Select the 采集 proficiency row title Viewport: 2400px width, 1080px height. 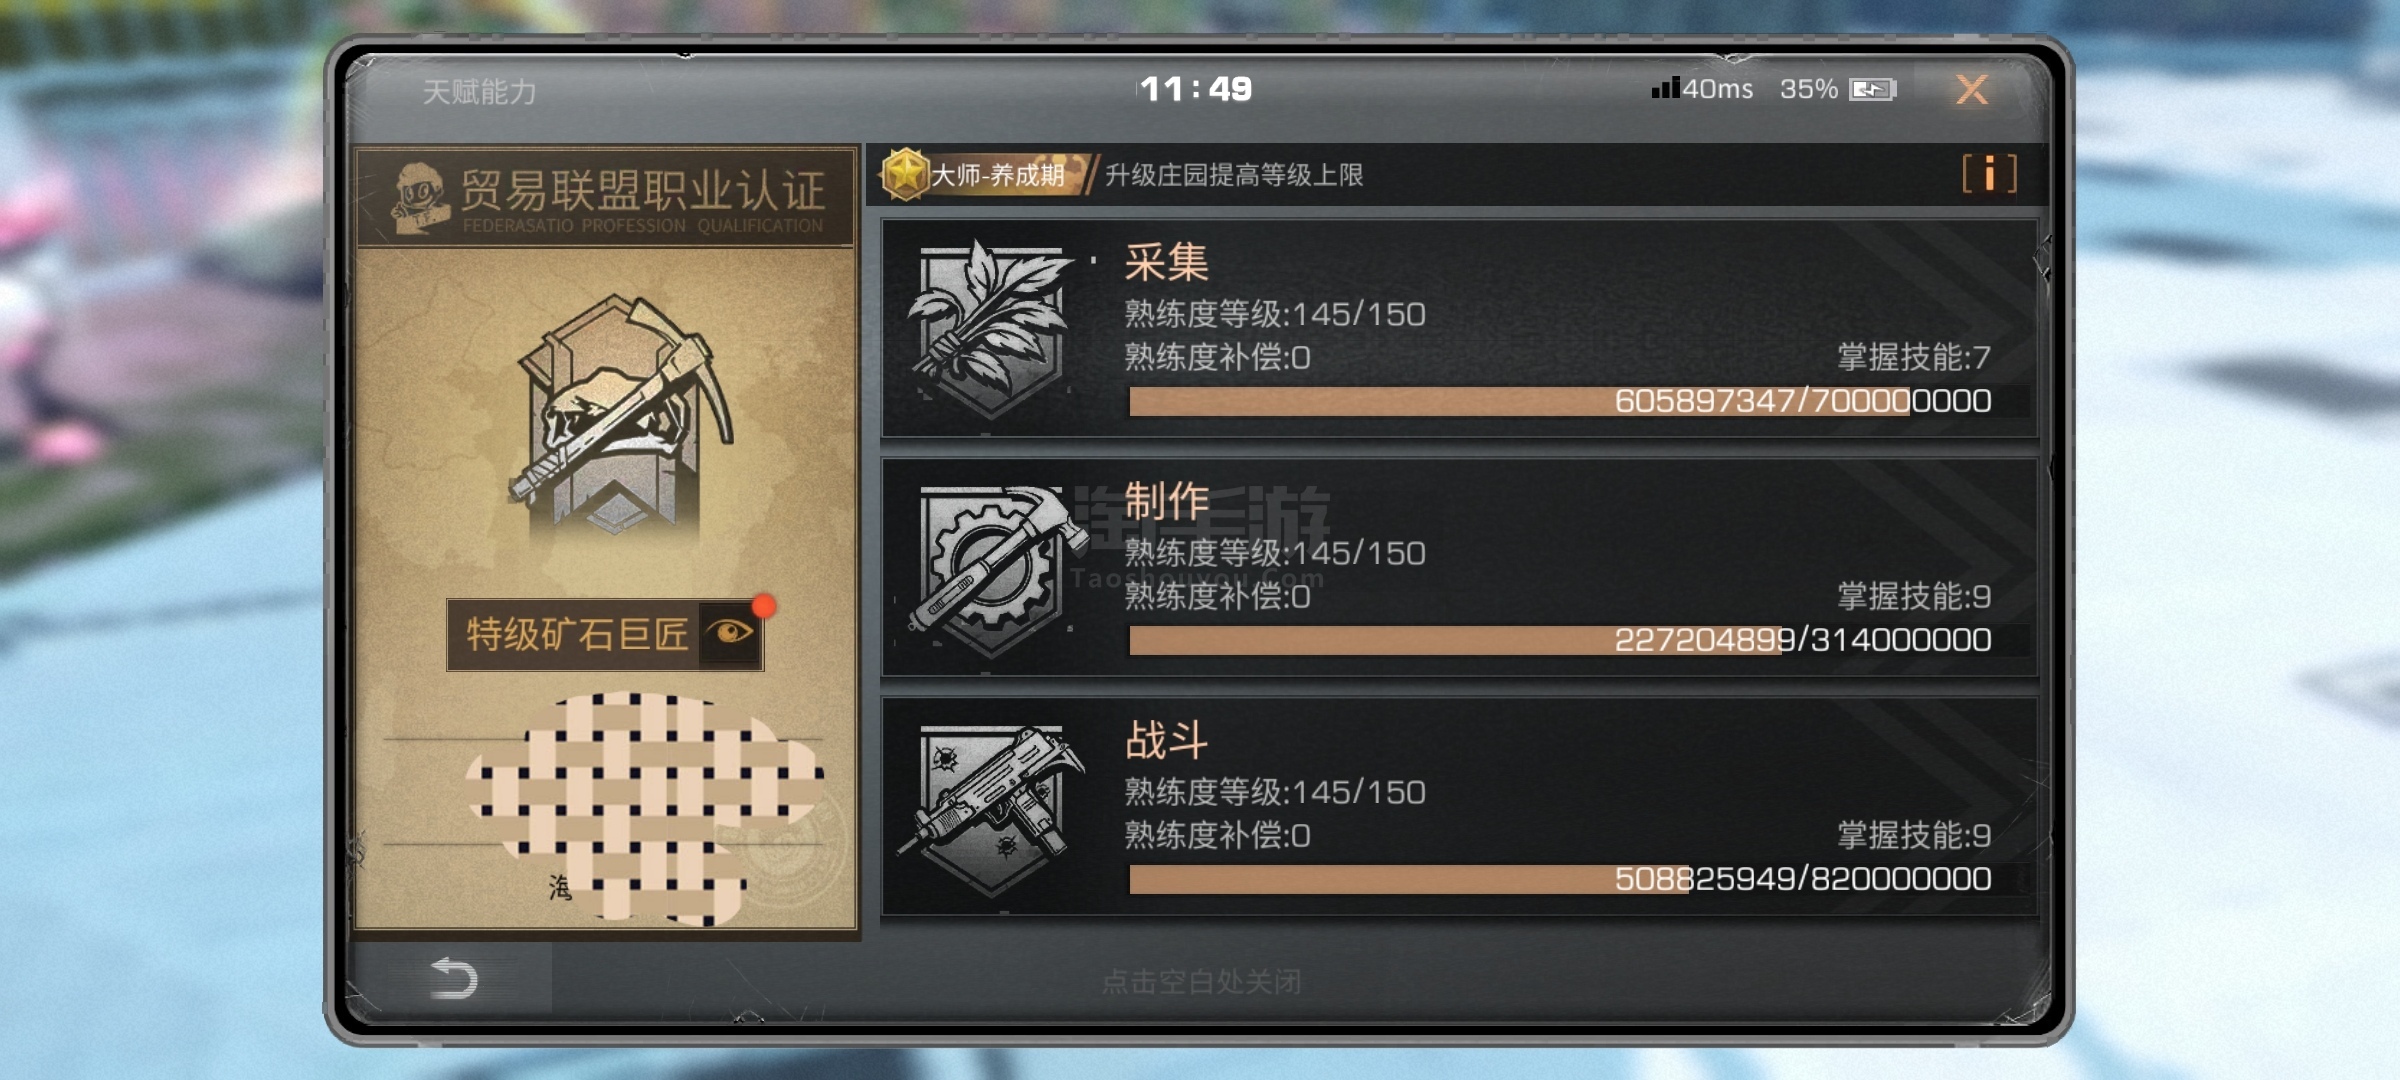click(1166, 263)
